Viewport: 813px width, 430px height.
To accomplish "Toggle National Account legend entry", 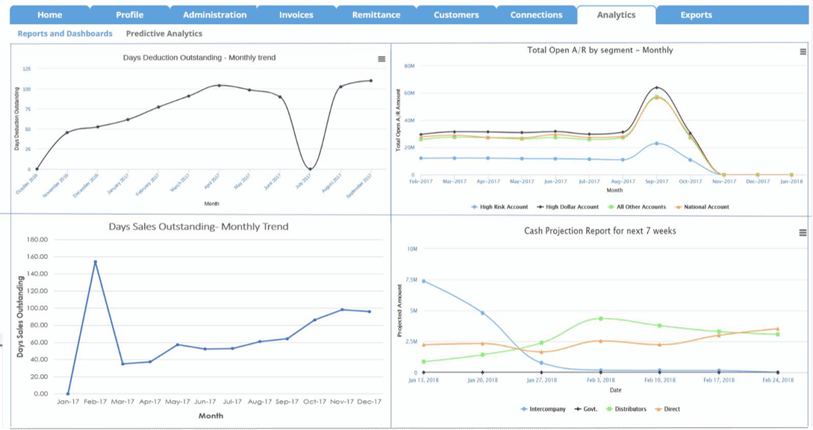I will coord(703,207).
